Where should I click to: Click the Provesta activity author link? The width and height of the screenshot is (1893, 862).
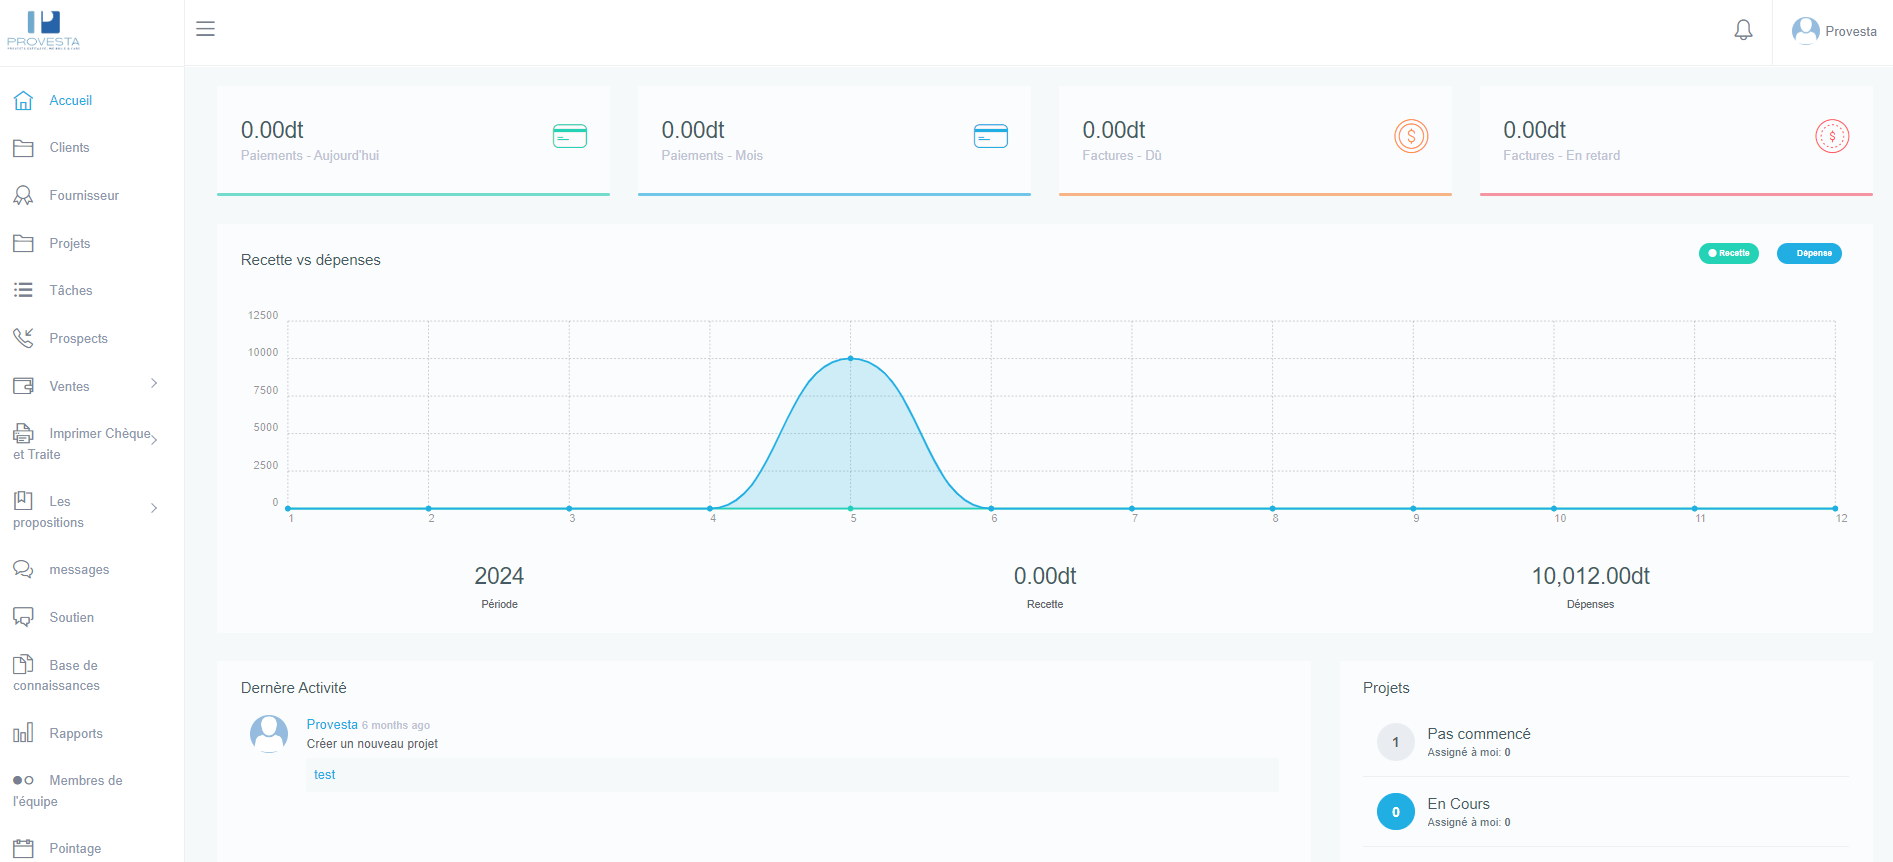tap(332, 724)
